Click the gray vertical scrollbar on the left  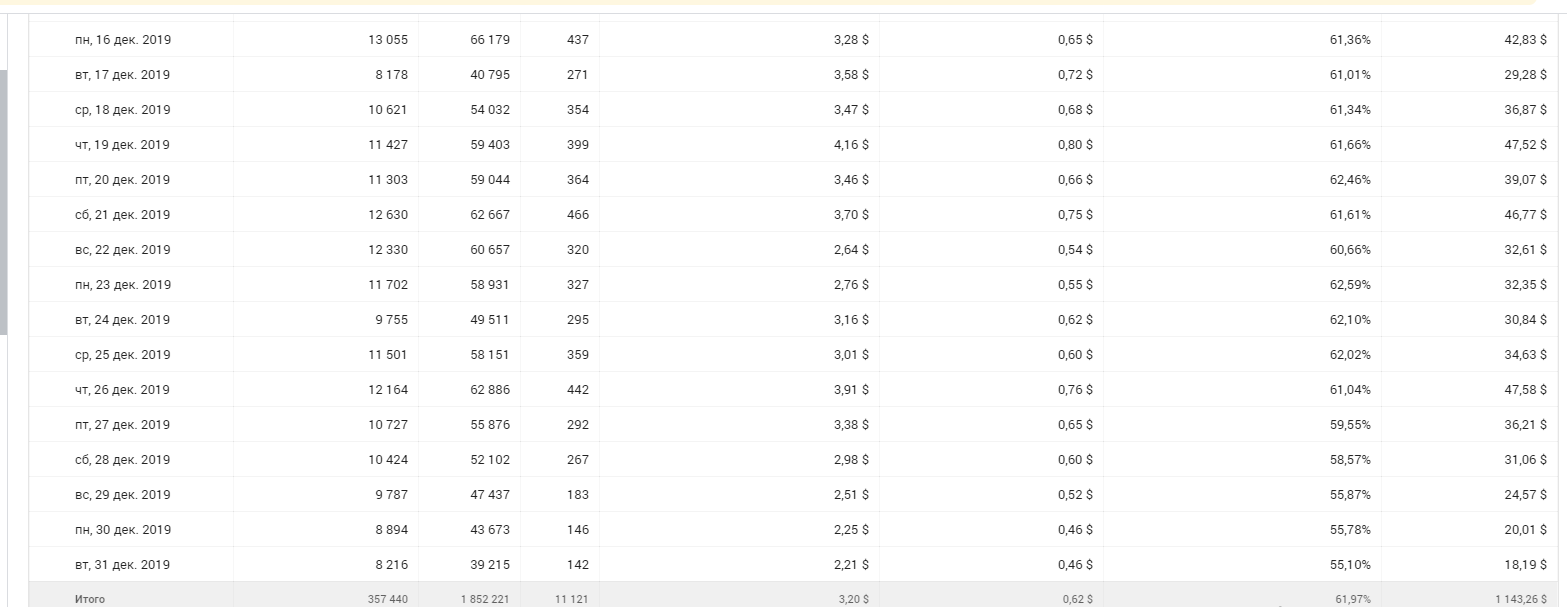click(3, 200)
